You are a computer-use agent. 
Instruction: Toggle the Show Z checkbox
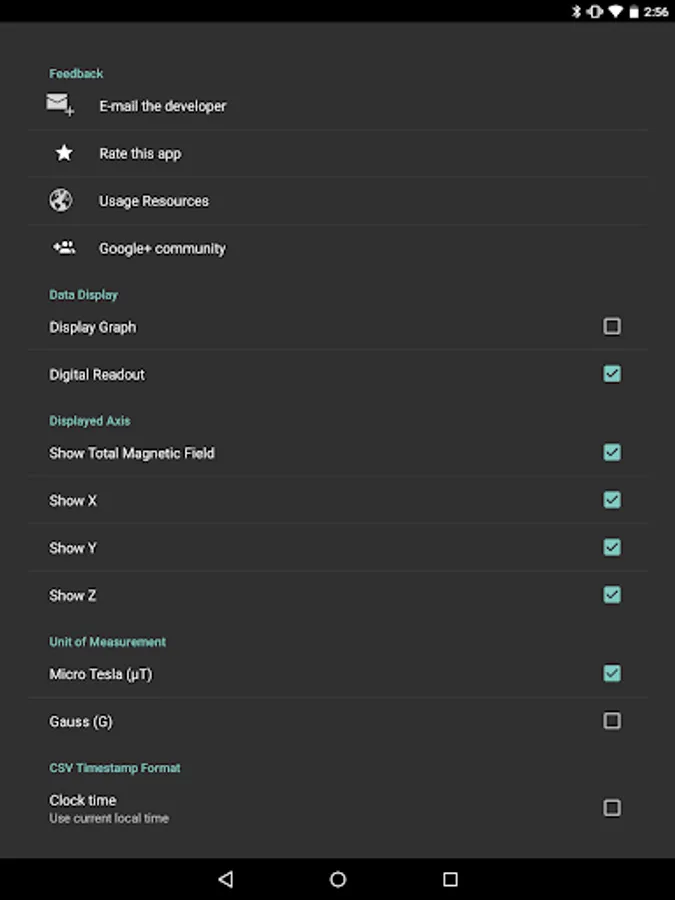click(612, 595)
